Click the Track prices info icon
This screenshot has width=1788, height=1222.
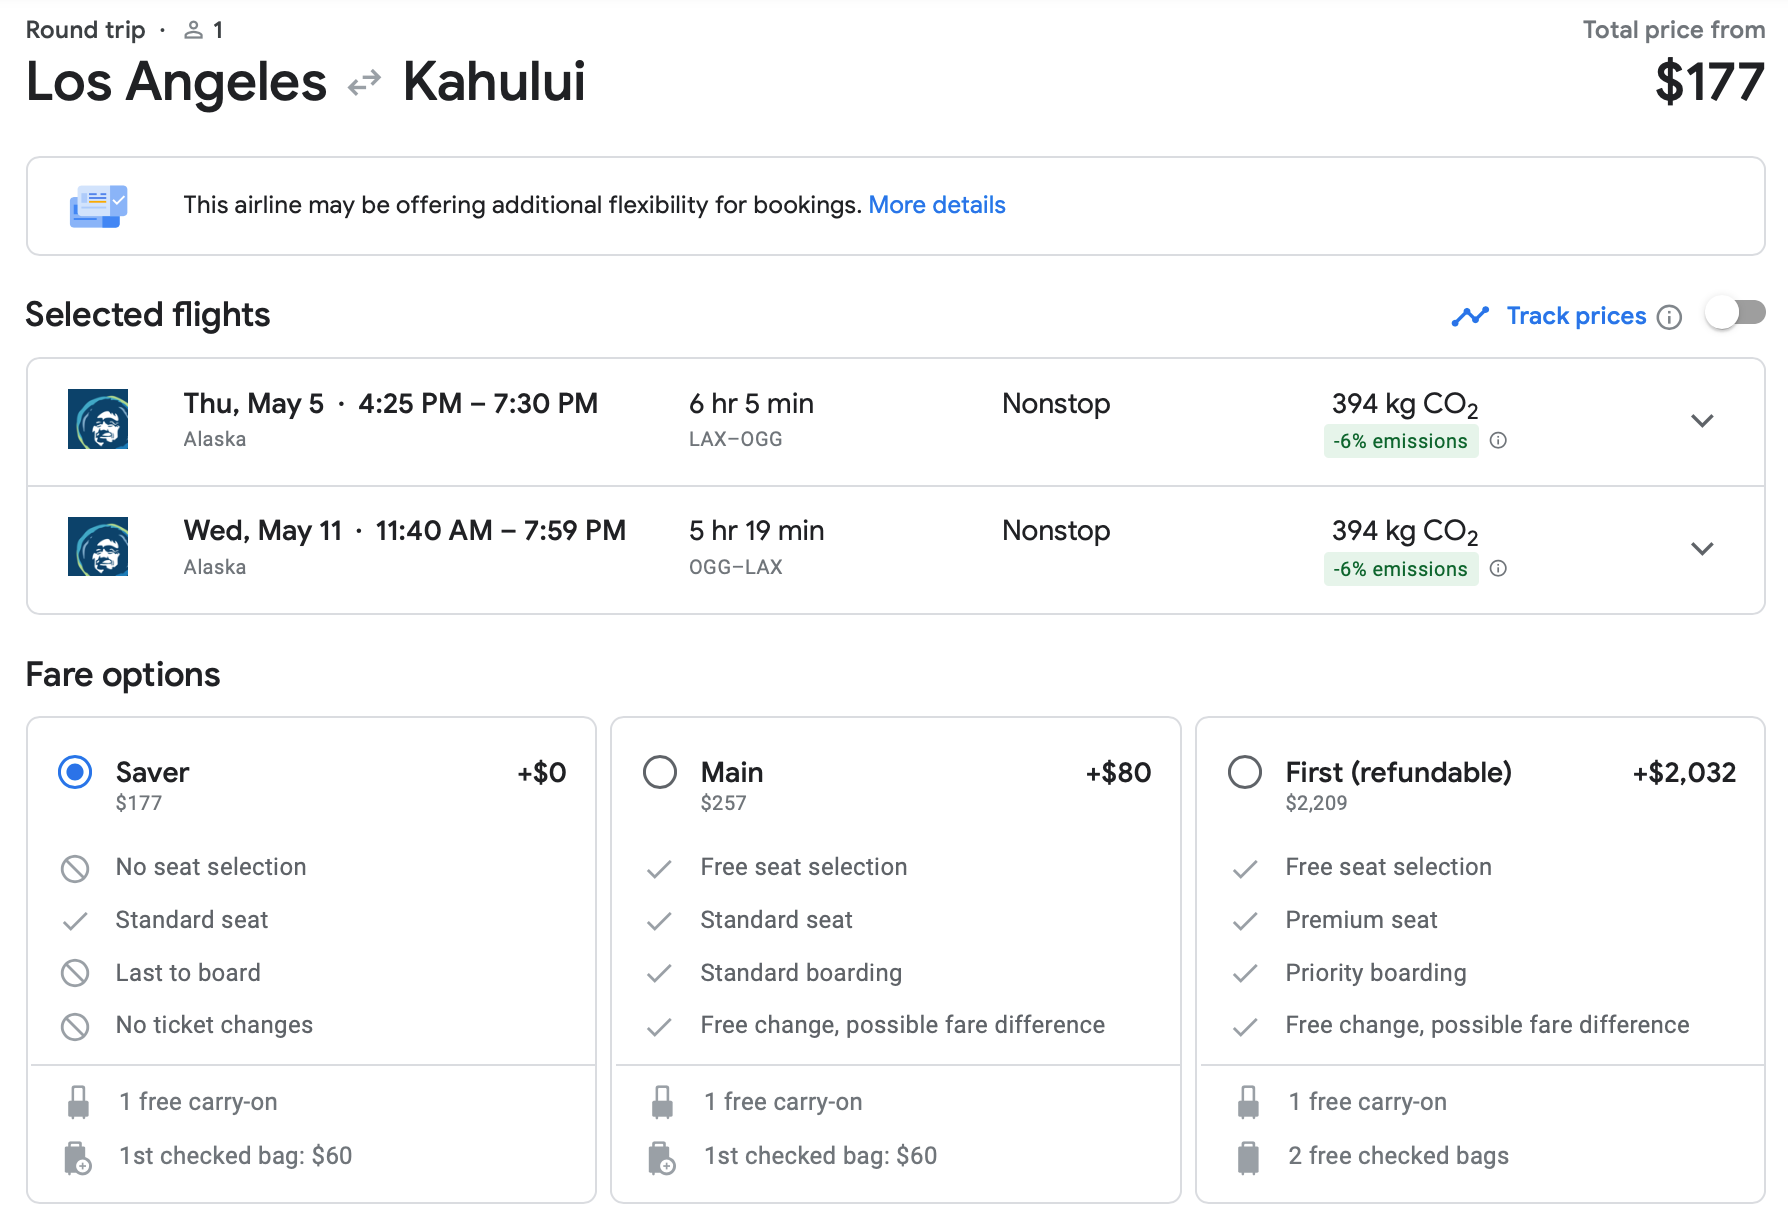coord(1669,317)
